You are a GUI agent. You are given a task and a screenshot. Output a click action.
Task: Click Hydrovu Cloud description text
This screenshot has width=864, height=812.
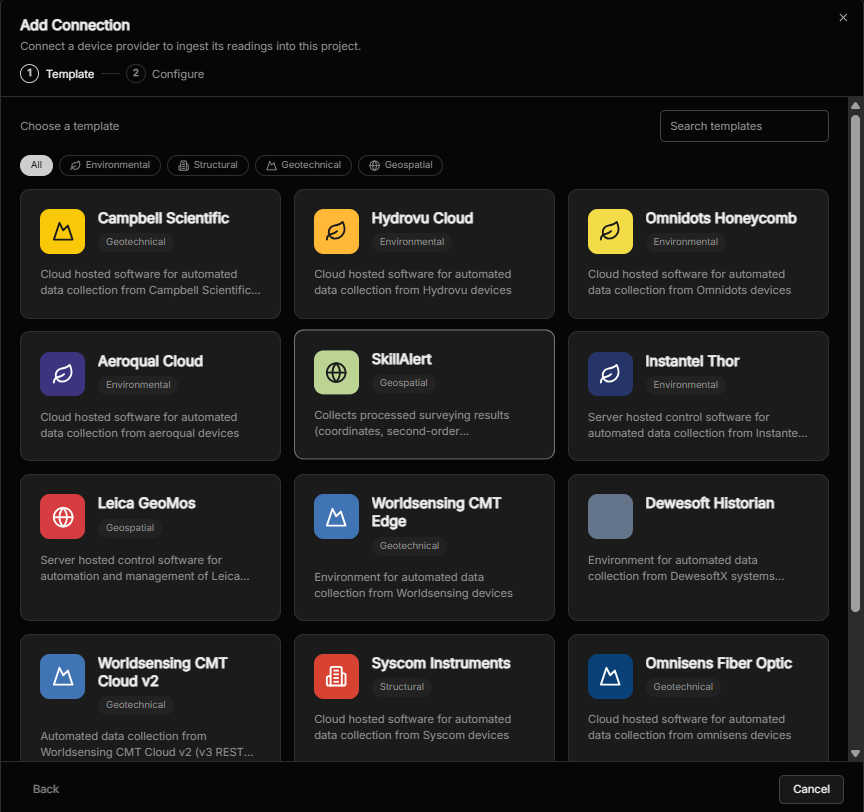(413, 282)
